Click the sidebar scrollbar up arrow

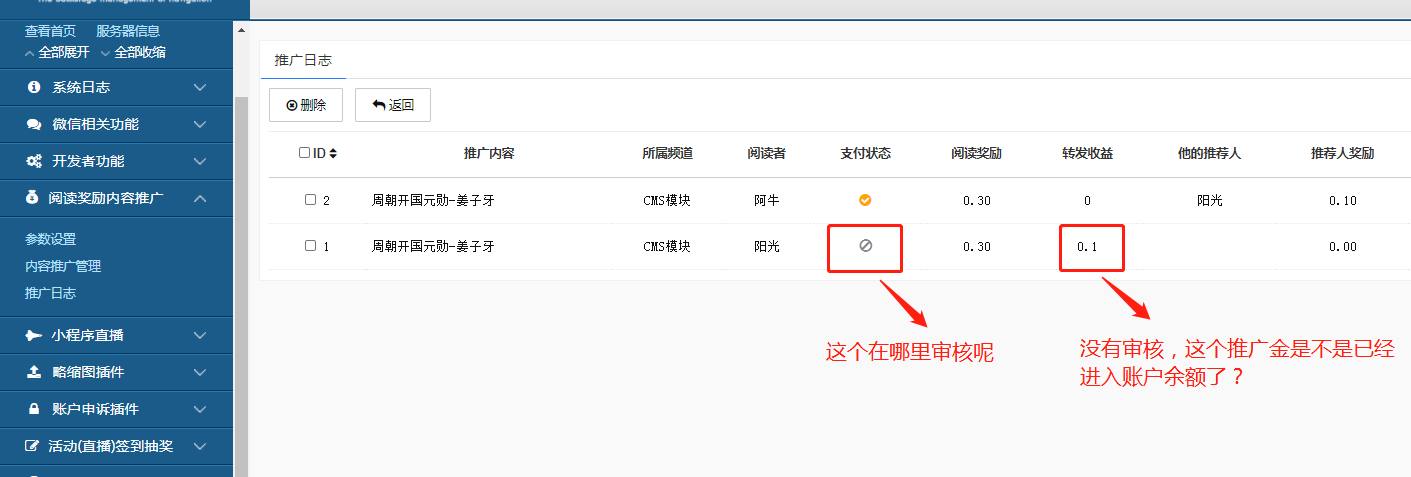click(241, 31)
